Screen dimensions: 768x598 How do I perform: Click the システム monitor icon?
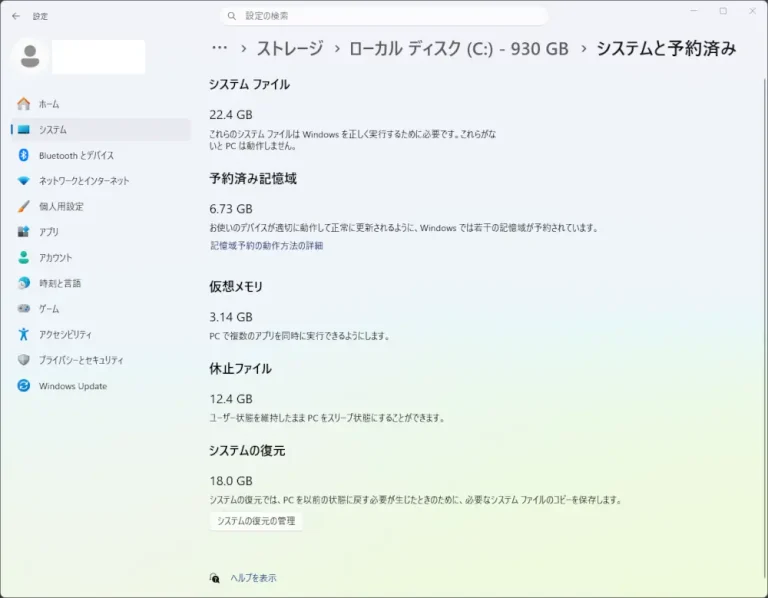click(x=24, y=130)
